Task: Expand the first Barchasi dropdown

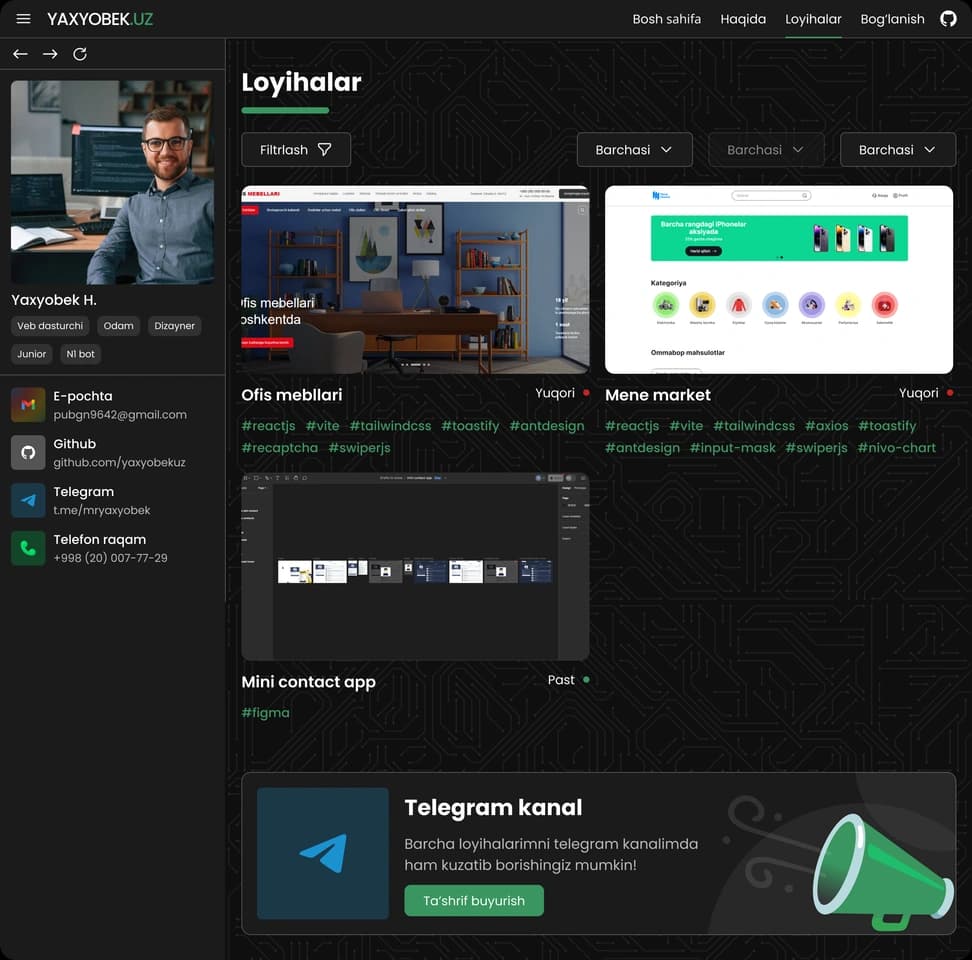Action: click(x=634, y=149)
